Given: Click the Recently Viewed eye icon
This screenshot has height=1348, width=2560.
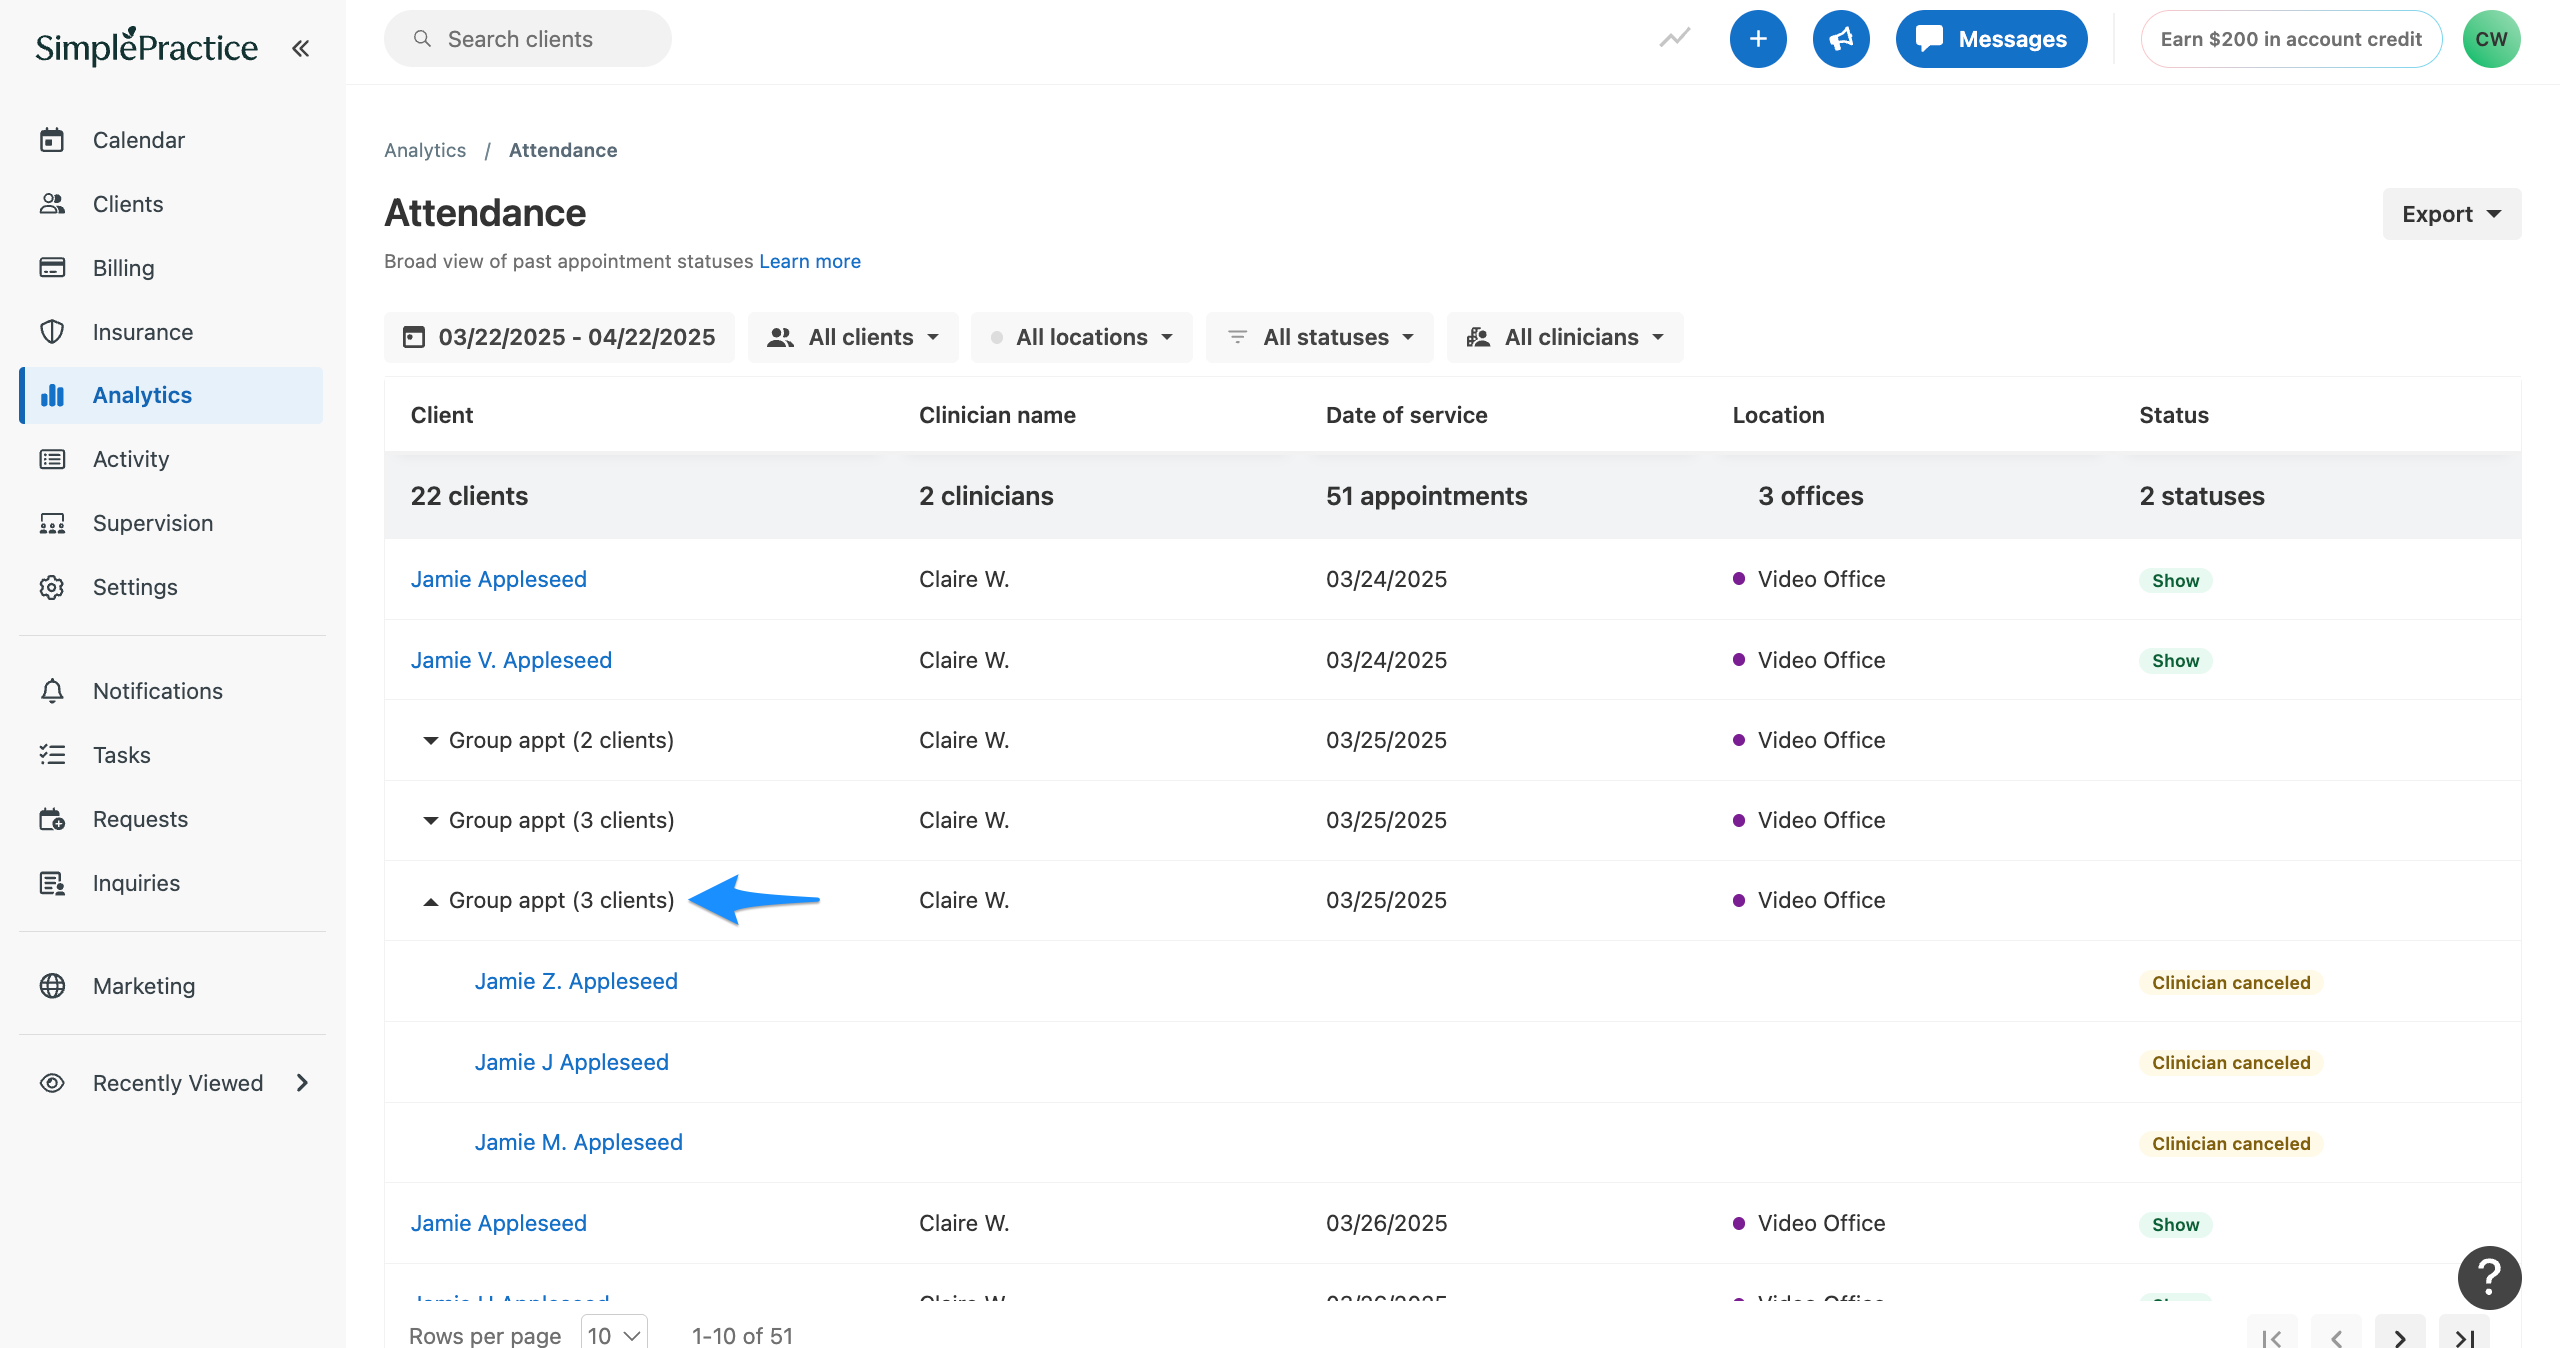Looking at the screenshot, I should coord(52,1083).
